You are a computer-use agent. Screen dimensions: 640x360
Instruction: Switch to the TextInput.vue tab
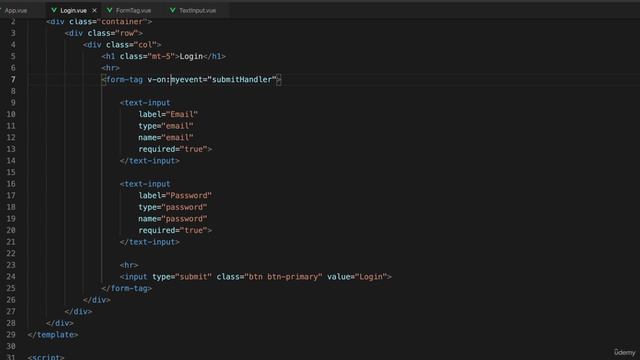[198, 10]
